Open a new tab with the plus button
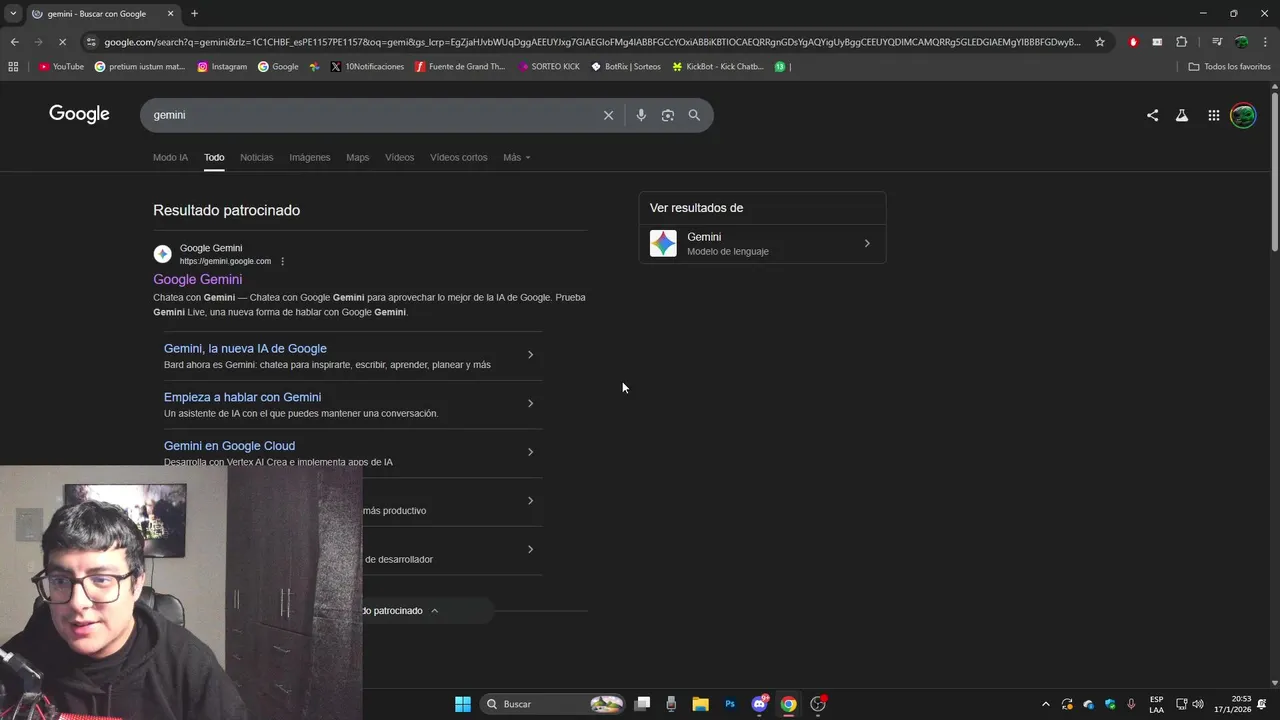Viewport: 1280px width, 720px height. pos(194,14)
